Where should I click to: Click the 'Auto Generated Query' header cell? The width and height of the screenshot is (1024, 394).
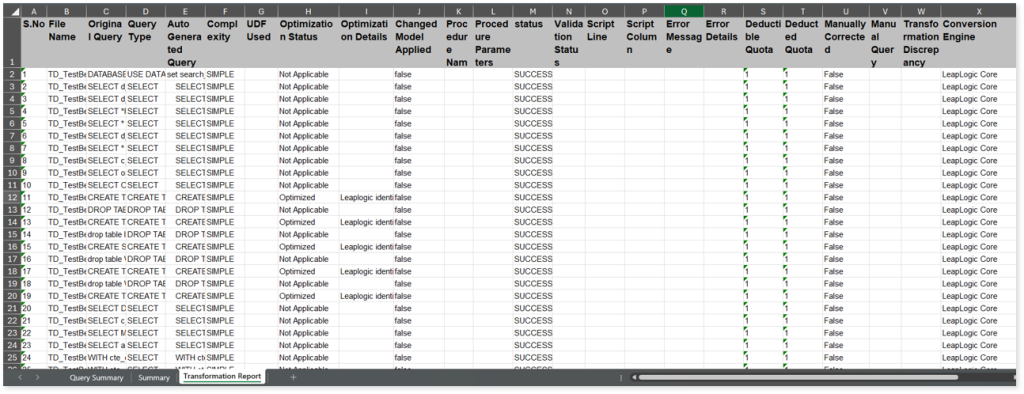click(185, 42)
